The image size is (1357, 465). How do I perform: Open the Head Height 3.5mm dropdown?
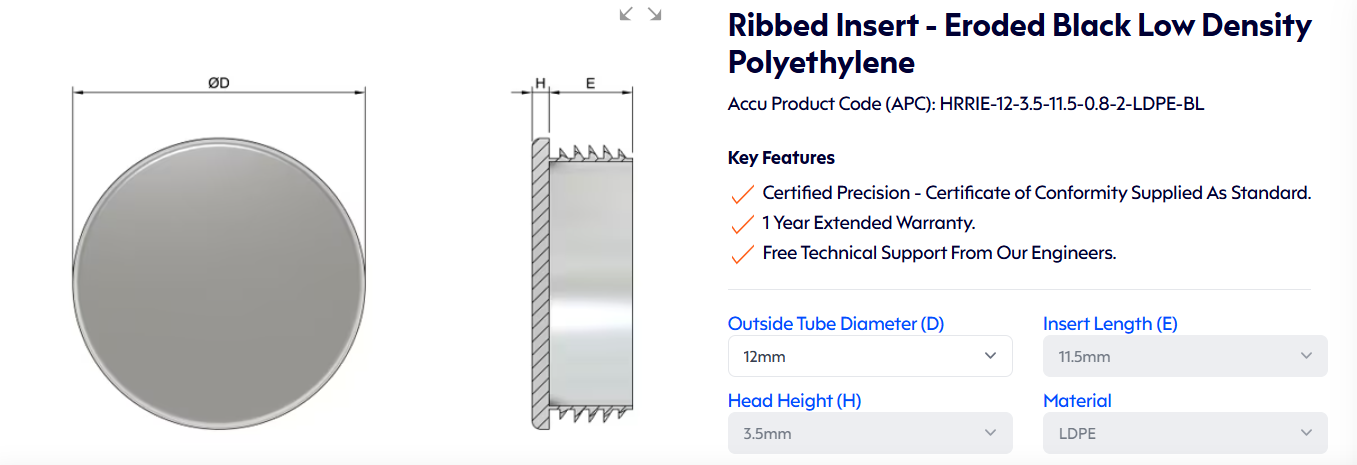(870, 433)
